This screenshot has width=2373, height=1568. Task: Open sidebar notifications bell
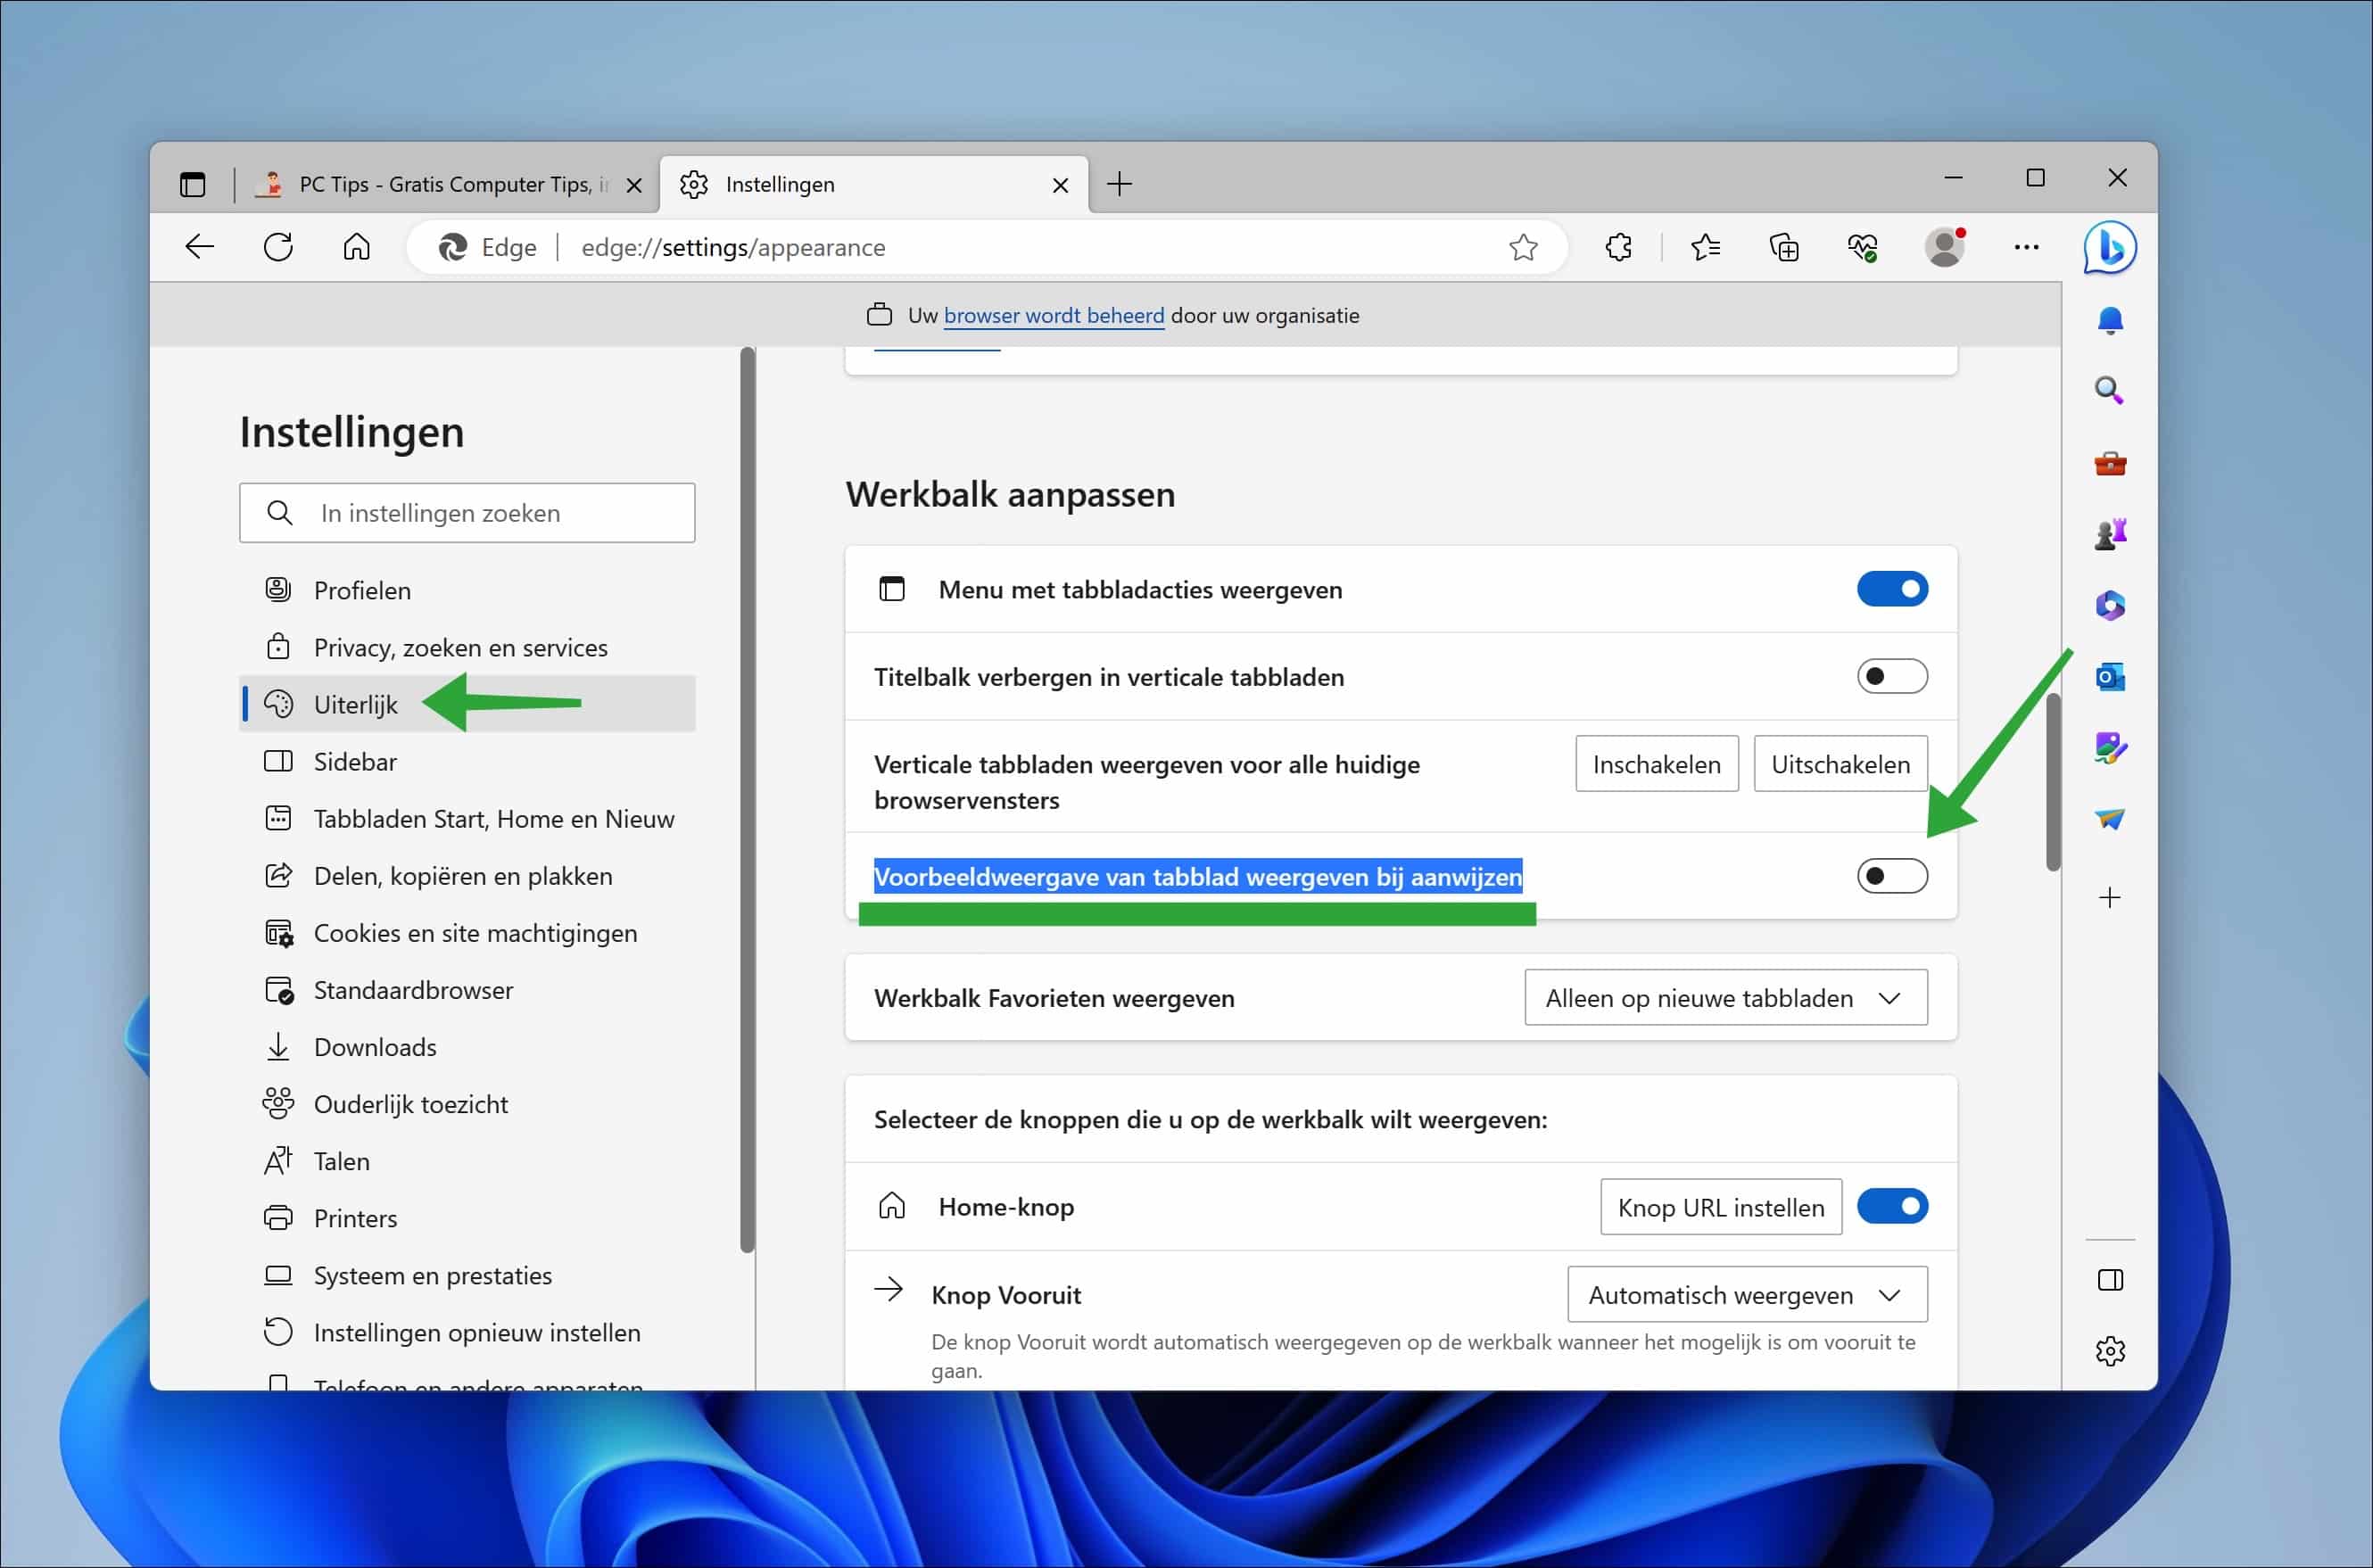click(2110, 320)
